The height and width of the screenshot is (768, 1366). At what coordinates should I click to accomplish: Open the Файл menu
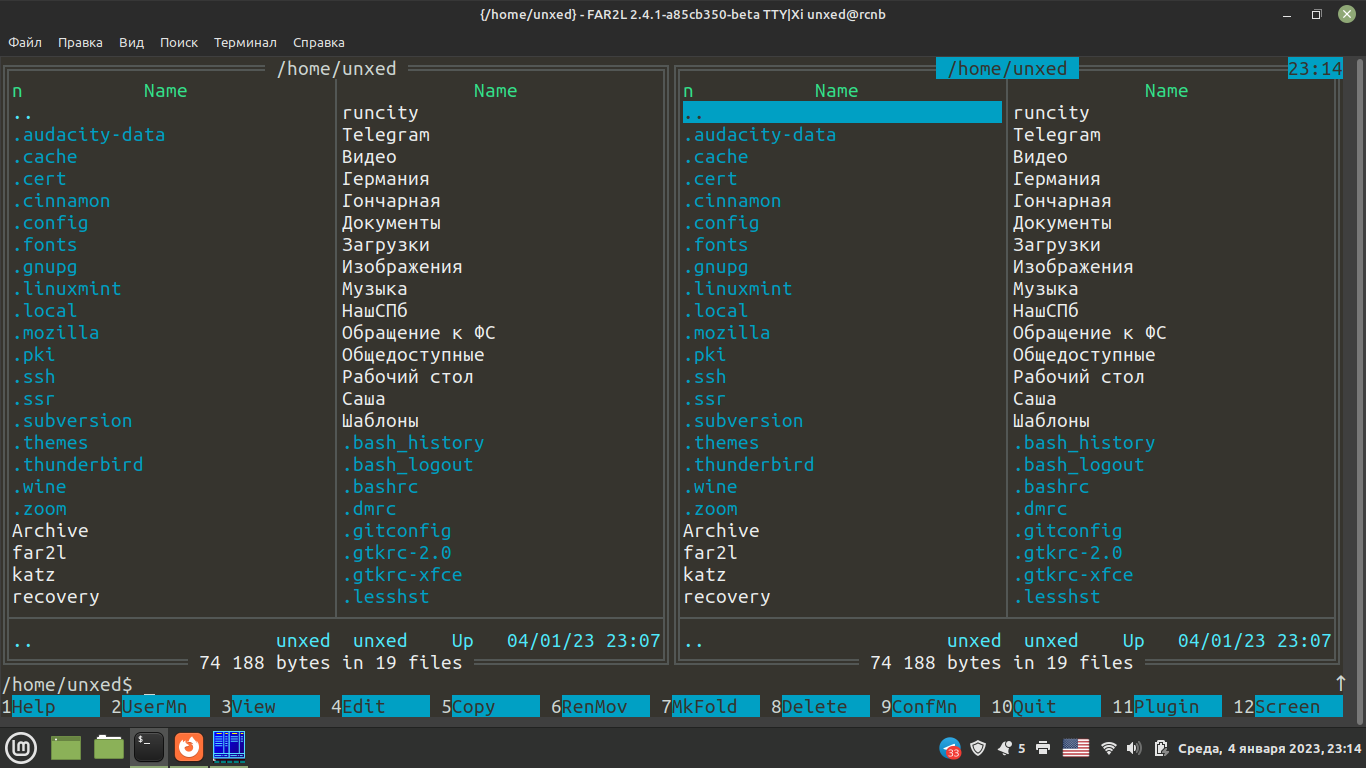click(24, 42)
